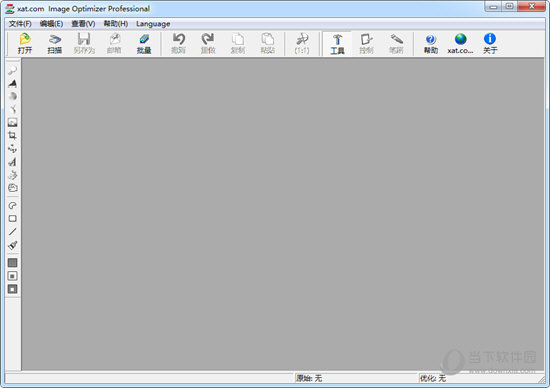Open the Language menu
550x388 pixels.
pyautogui.click(x=153, y=24)
